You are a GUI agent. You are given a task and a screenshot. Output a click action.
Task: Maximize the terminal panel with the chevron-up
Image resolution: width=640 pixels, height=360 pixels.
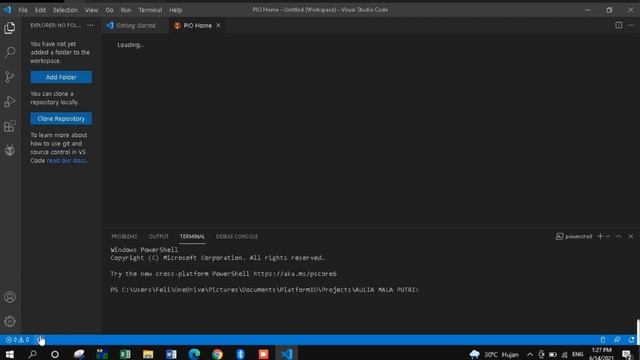coord(619,236)
